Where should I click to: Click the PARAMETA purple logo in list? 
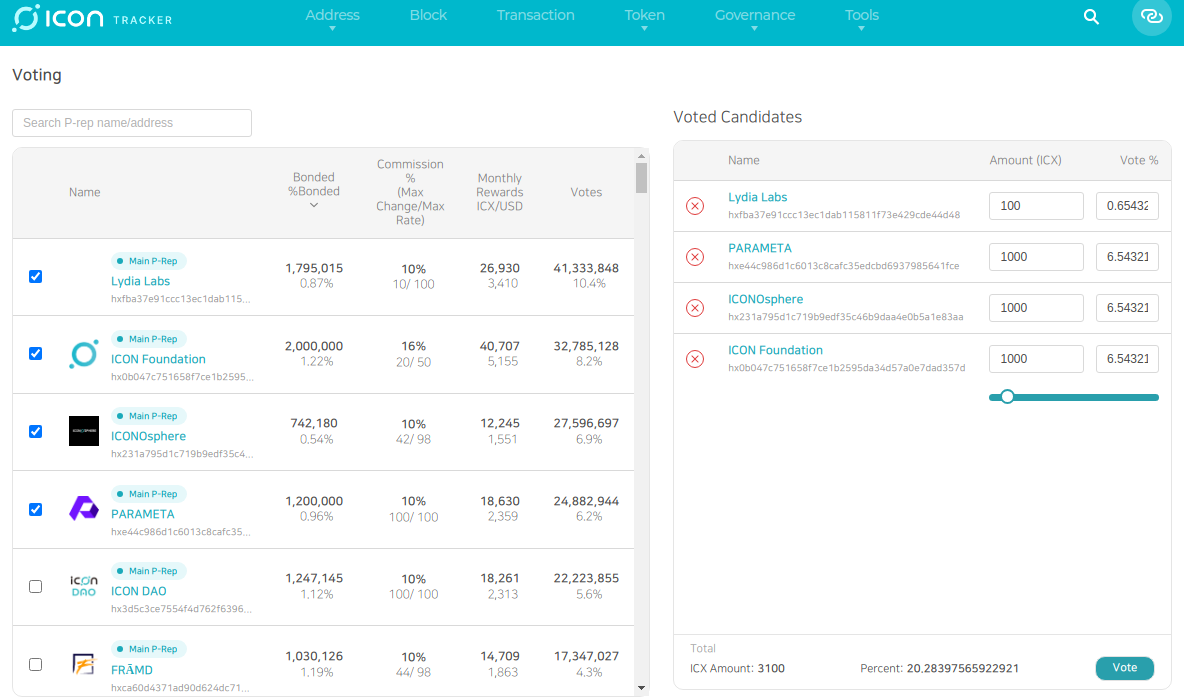[x=84, y=508]
